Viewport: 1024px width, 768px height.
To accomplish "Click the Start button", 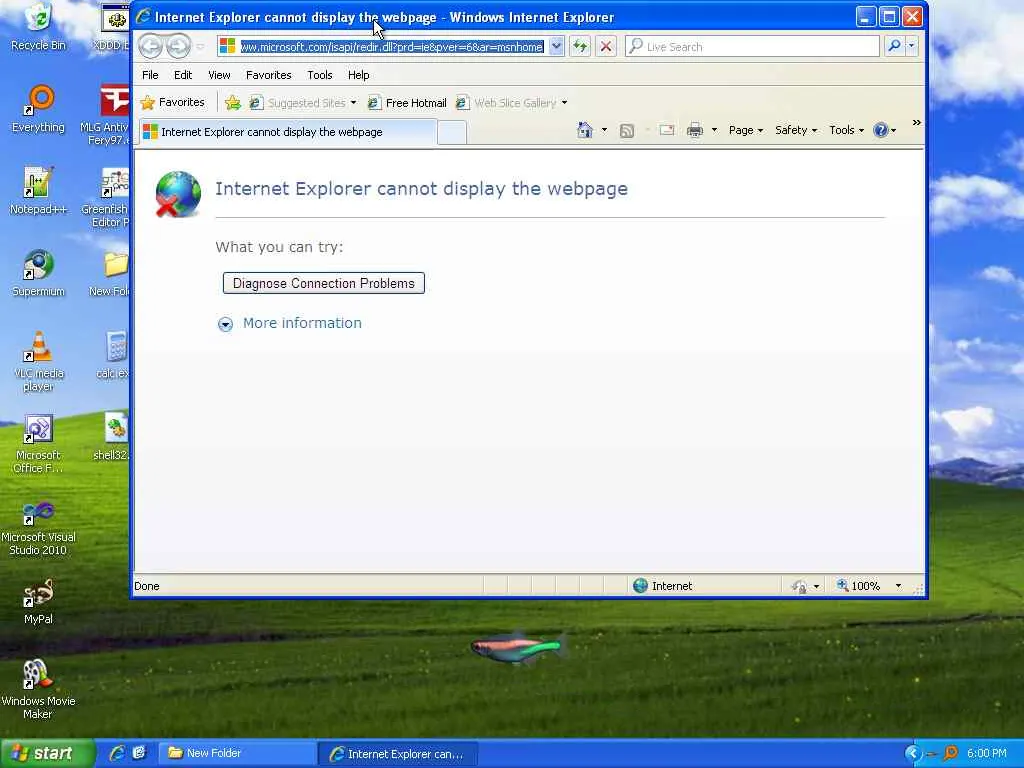I will pos(46,754).
